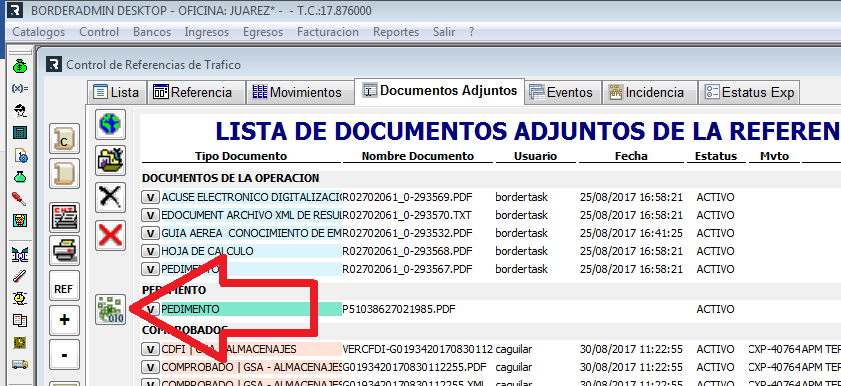Switch to the Estatus Exp tab
Viewport: 841px width, 386px height.
click(749, 92)
